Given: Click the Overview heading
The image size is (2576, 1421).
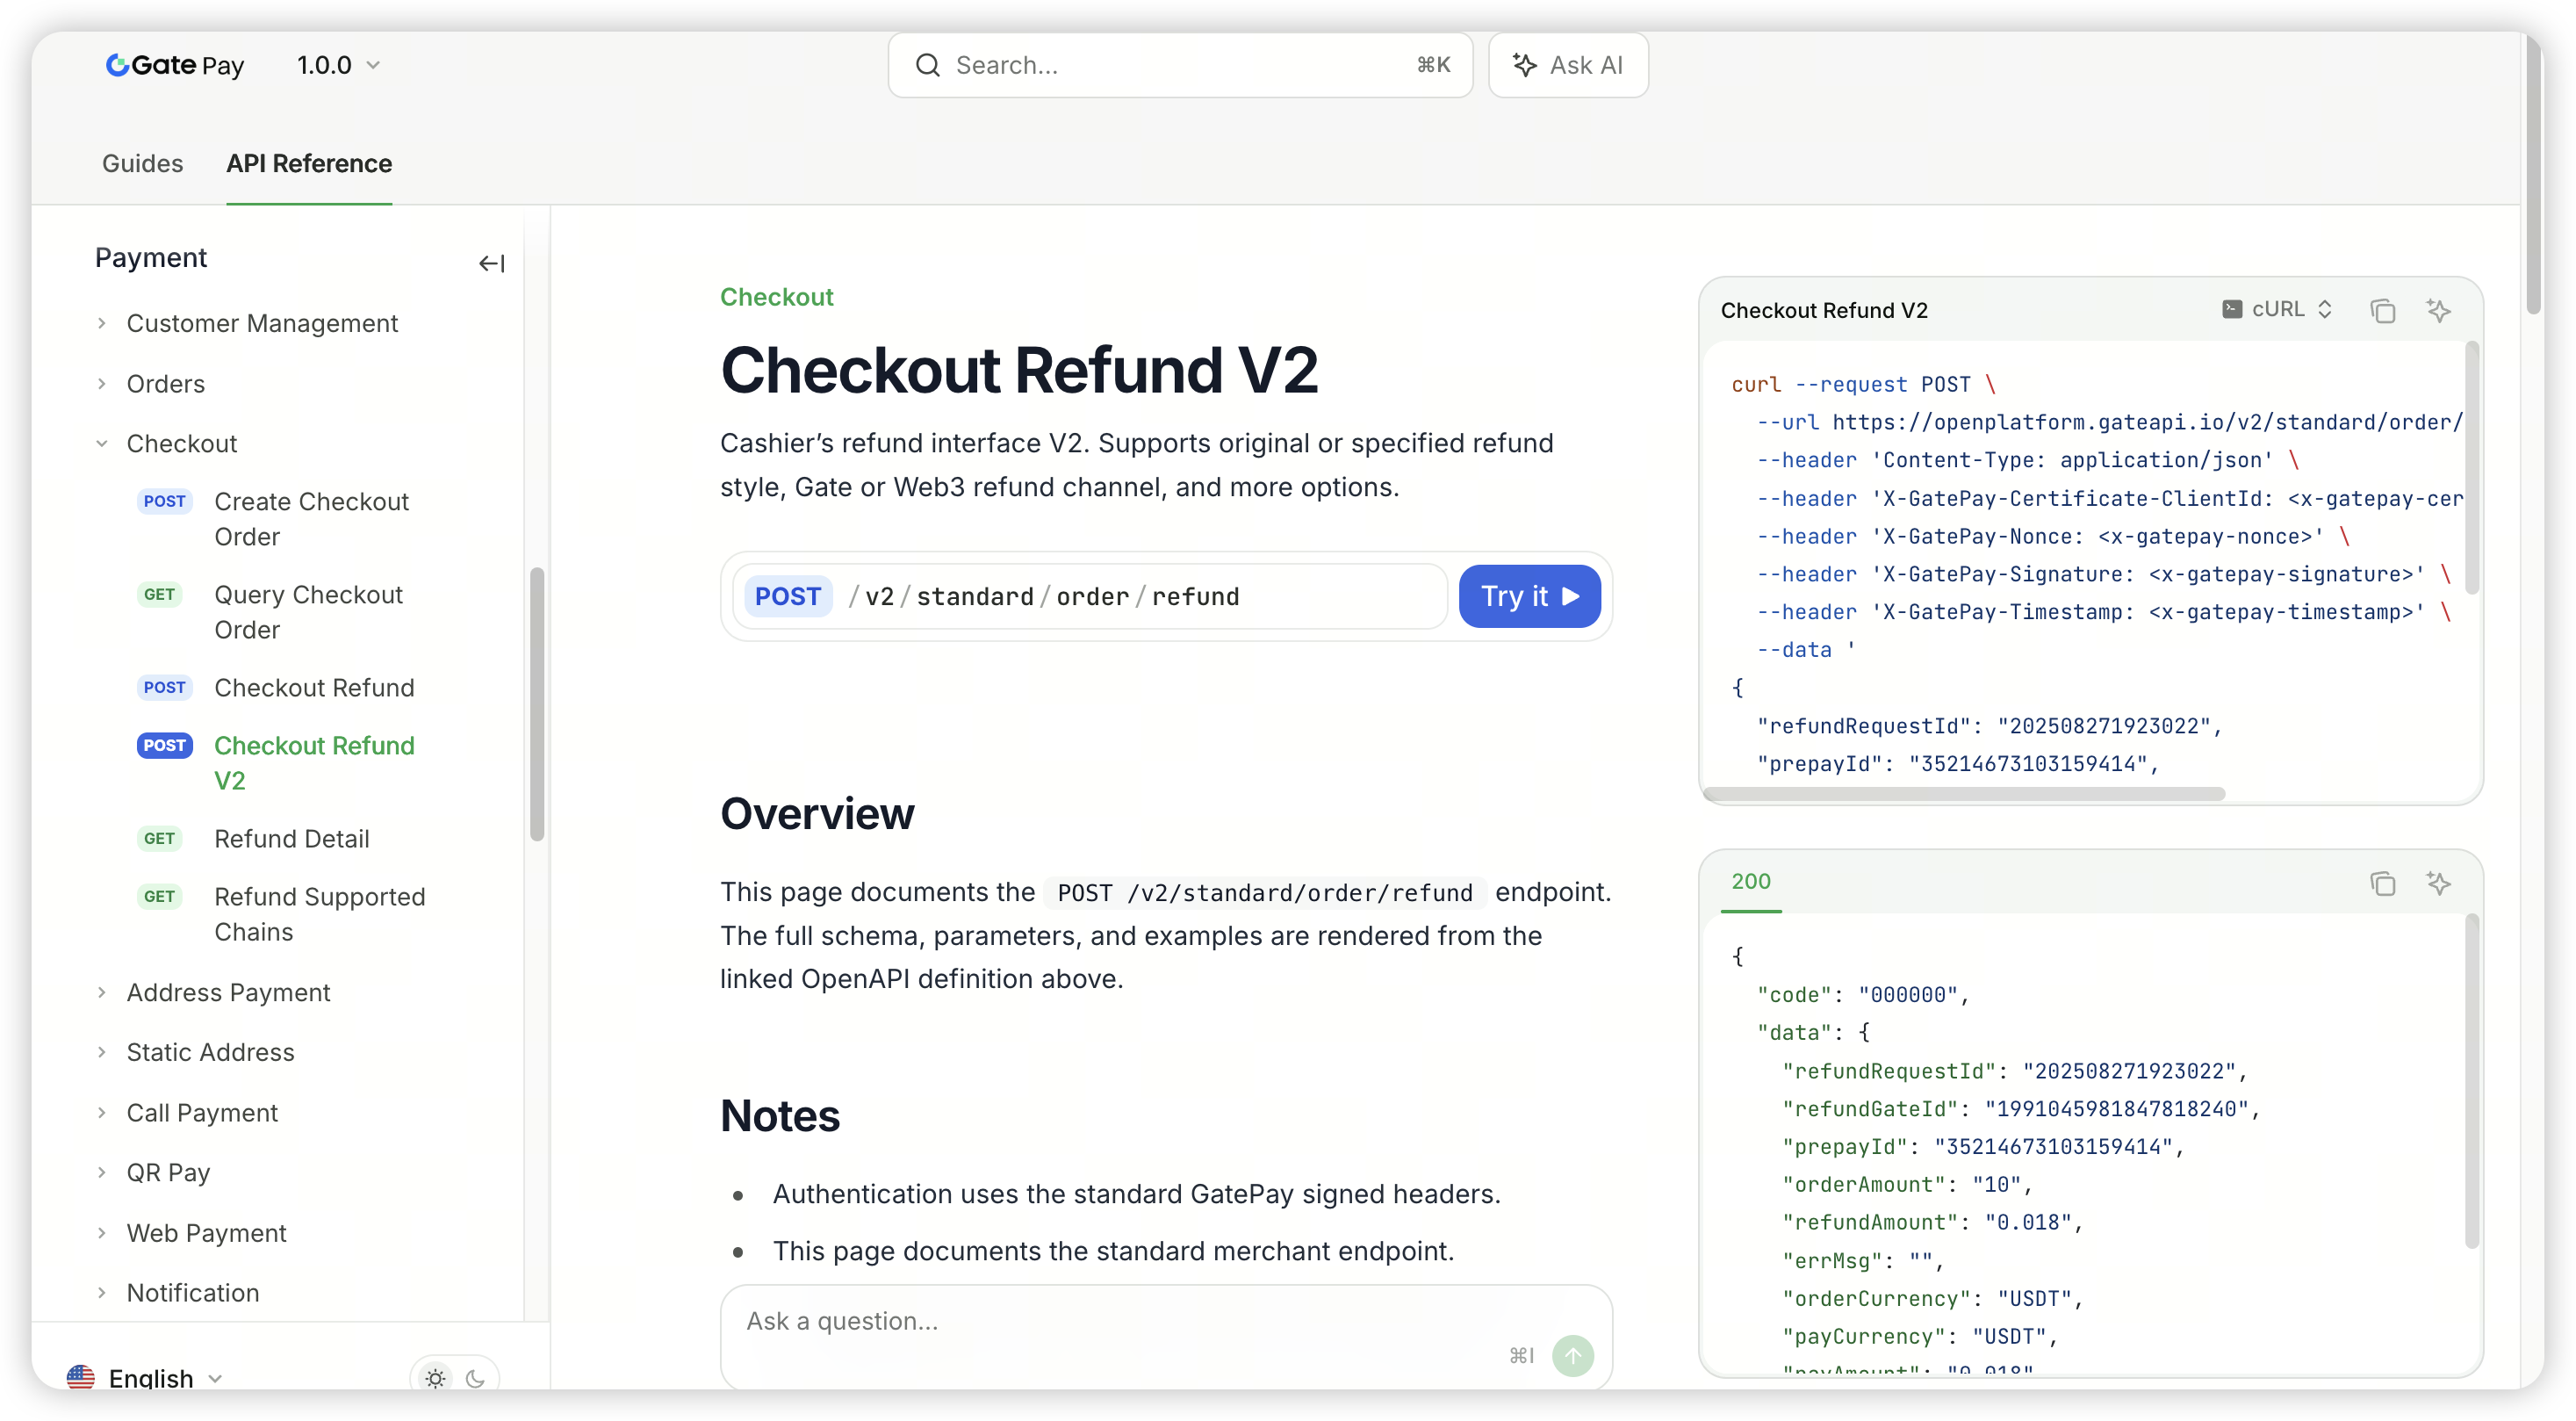Looking at the screenshot, I should [x=817, y=813].
